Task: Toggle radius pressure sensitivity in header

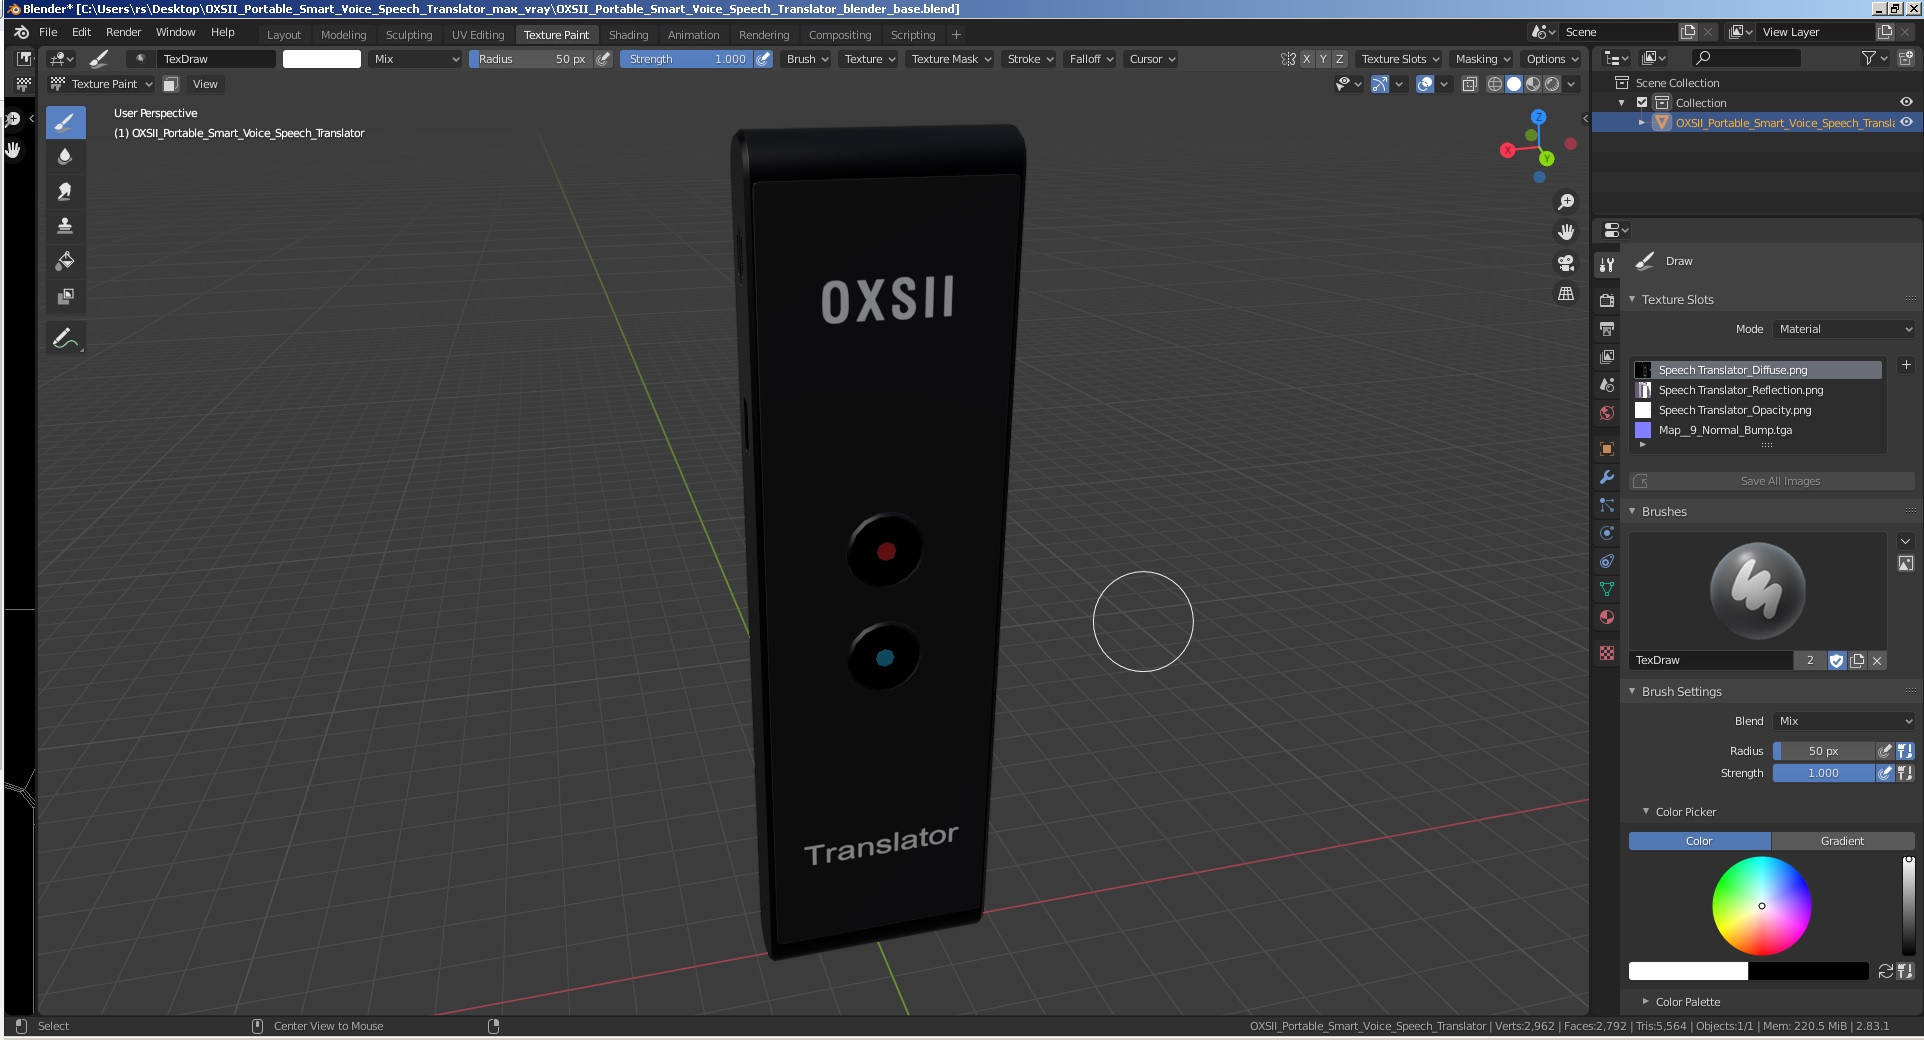Action: coord(604,59)
